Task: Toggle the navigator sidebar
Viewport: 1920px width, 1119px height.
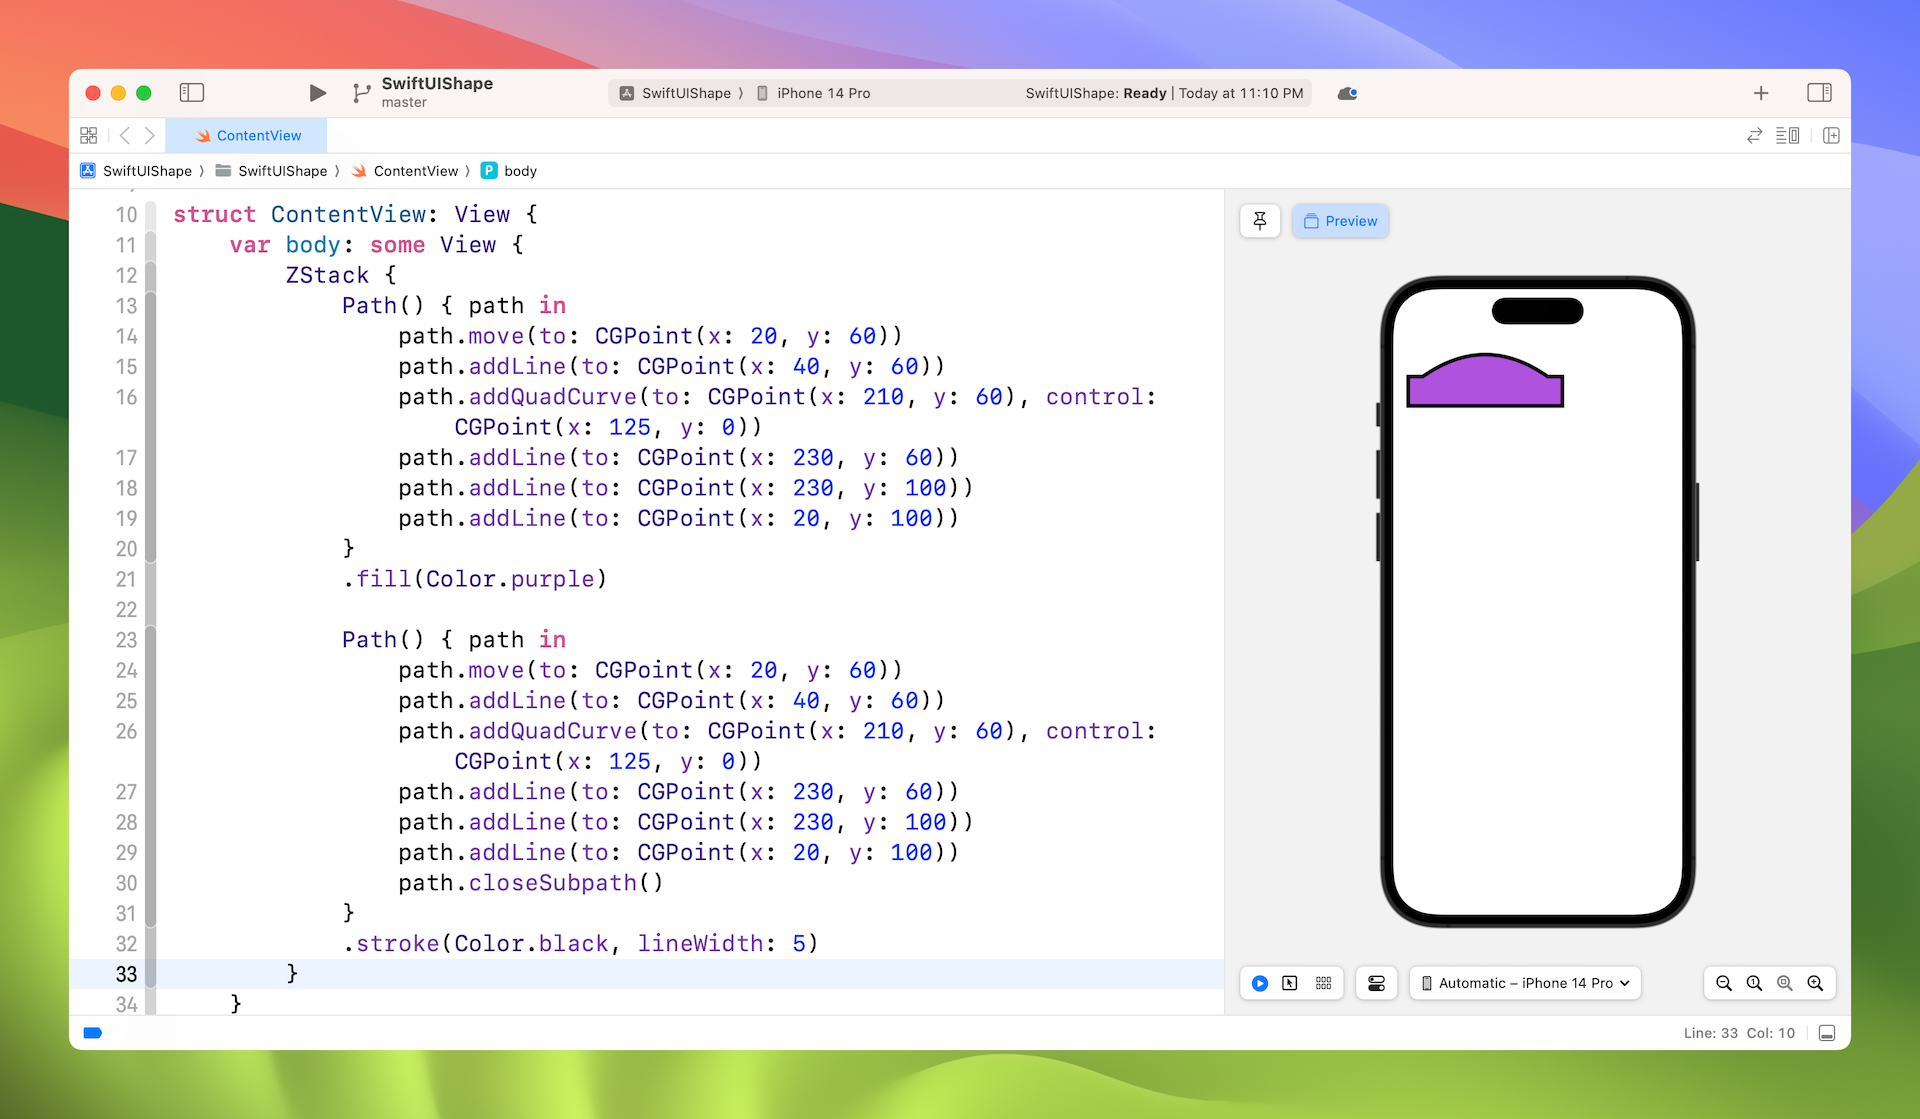Action: pyautogui.click(x=192, y=93)
